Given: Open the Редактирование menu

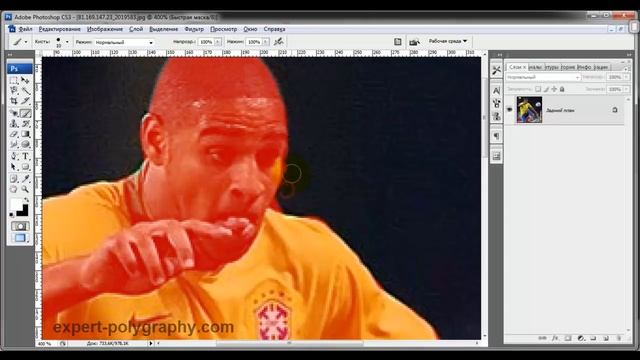Looking at the screenshot, I should pyautogui.click(x=60, y=29).
